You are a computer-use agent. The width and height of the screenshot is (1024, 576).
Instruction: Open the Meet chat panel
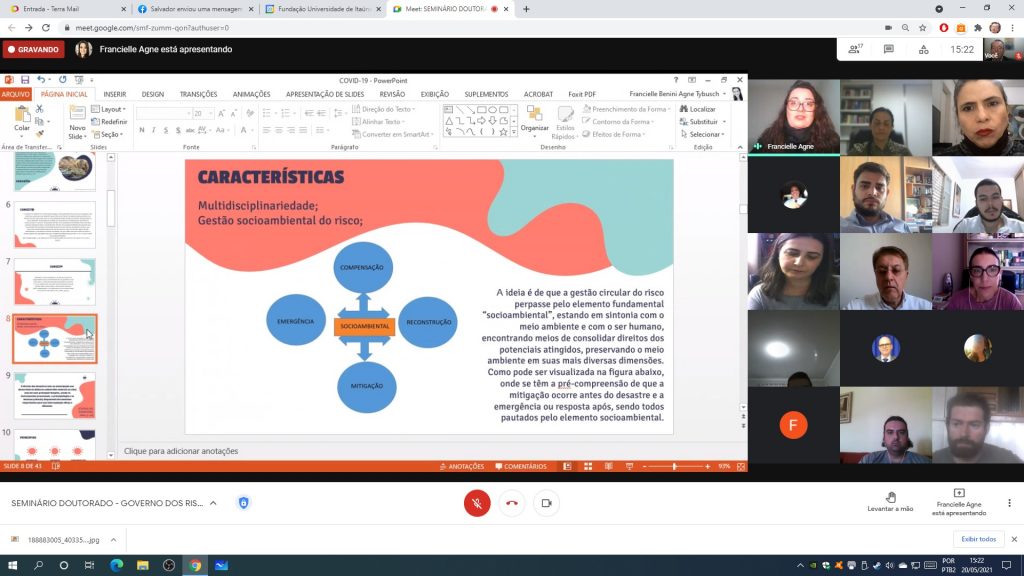coord(887,48)
